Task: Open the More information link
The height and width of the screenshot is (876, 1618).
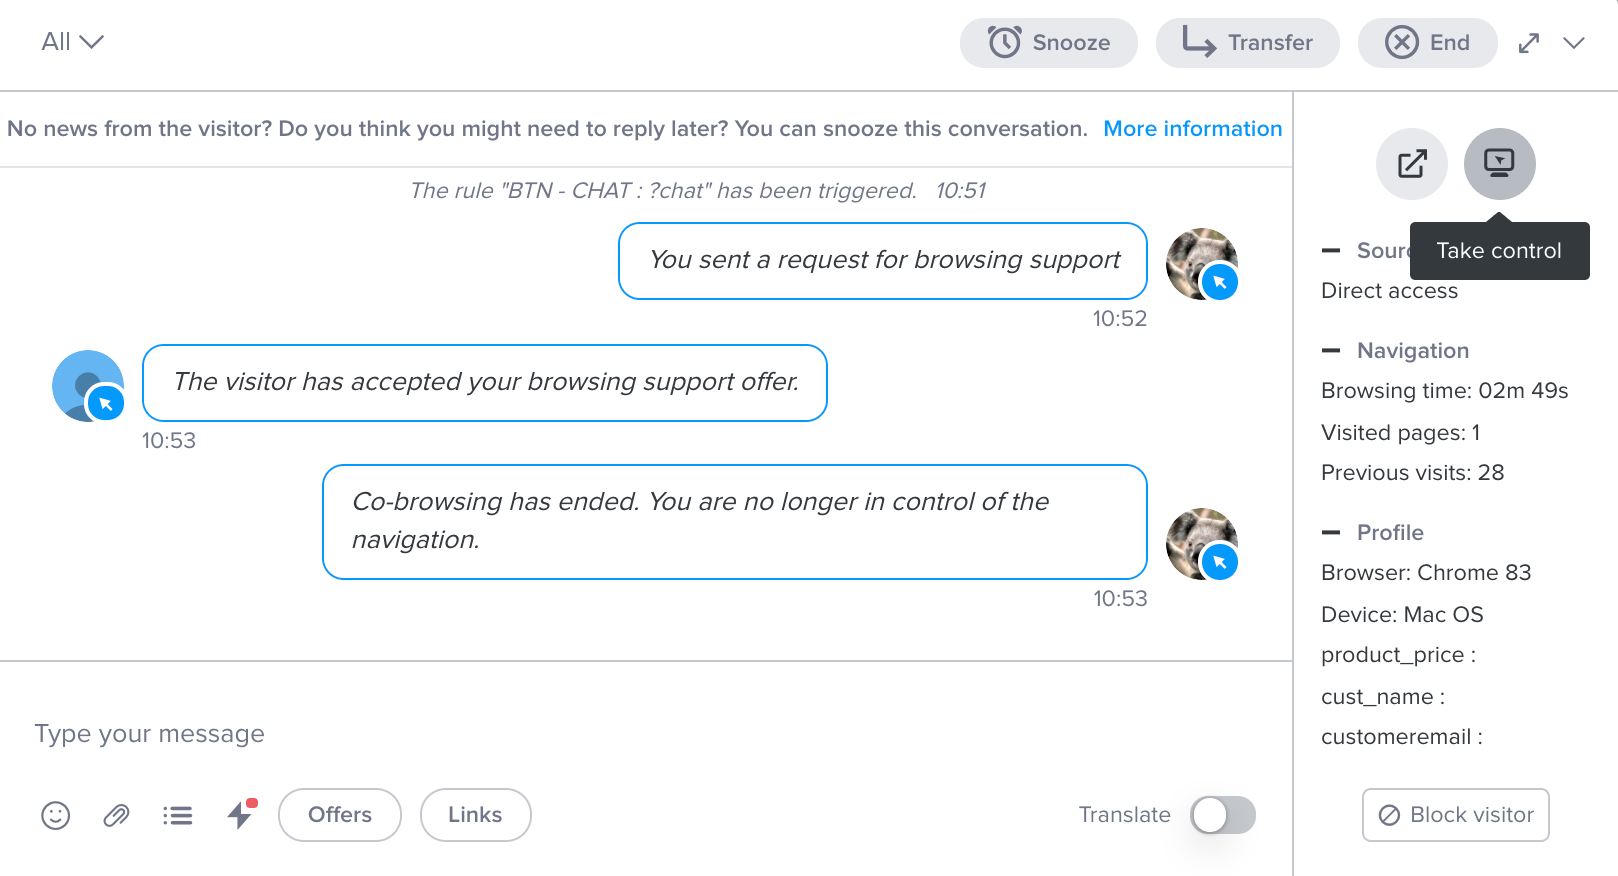Action: (1193, 129)
